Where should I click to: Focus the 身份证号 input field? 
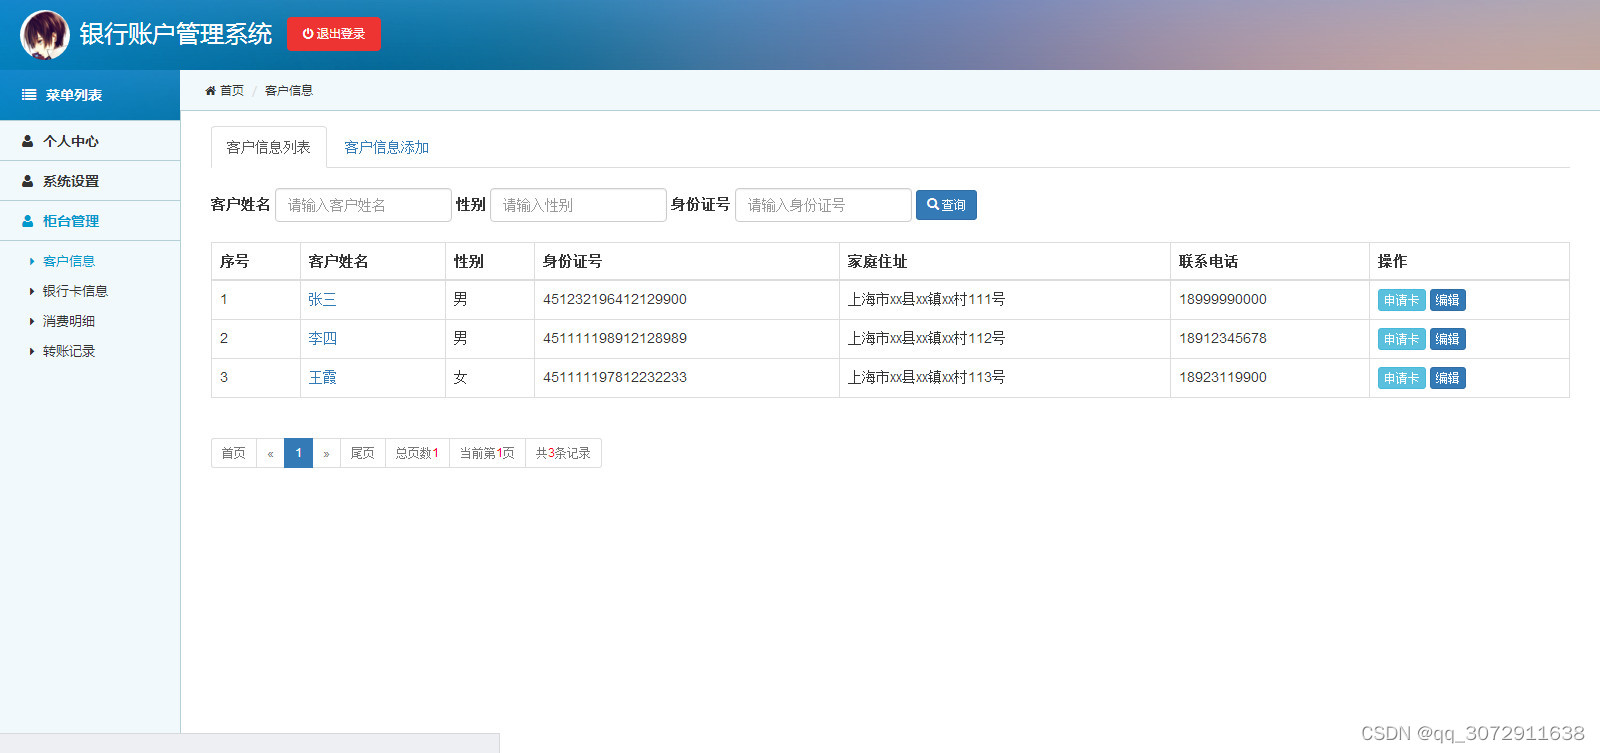(823, 205)
